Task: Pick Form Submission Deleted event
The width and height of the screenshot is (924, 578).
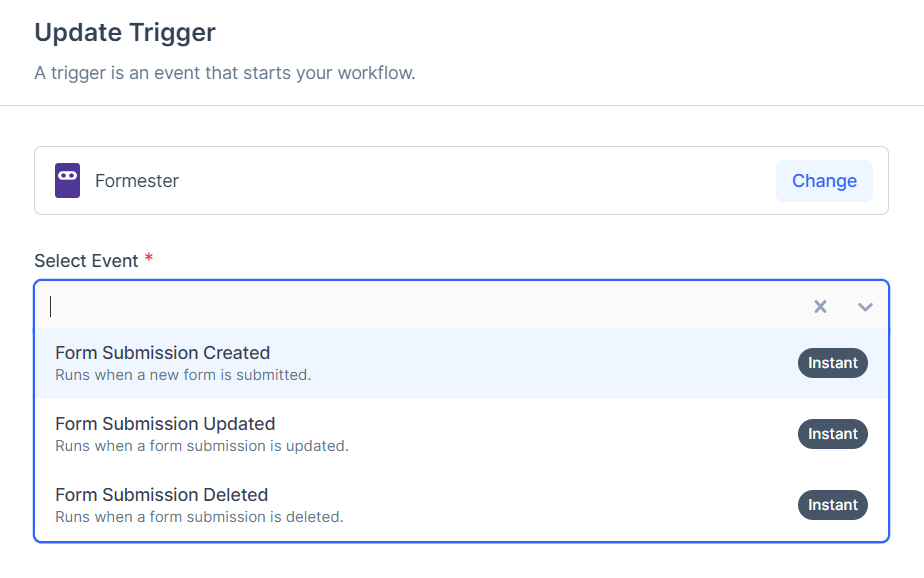Action: [x=161, y=495]
